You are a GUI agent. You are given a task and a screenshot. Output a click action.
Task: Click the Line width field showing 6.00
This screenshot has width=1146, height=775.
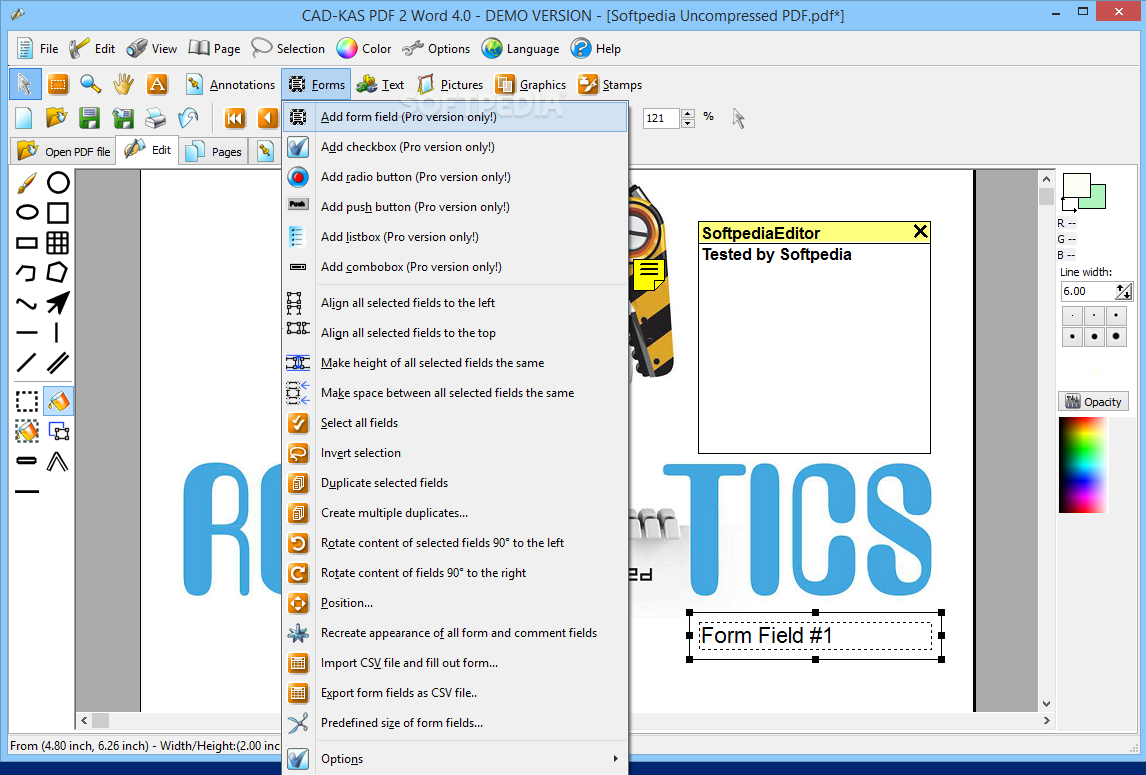[x=1088, y=291]
